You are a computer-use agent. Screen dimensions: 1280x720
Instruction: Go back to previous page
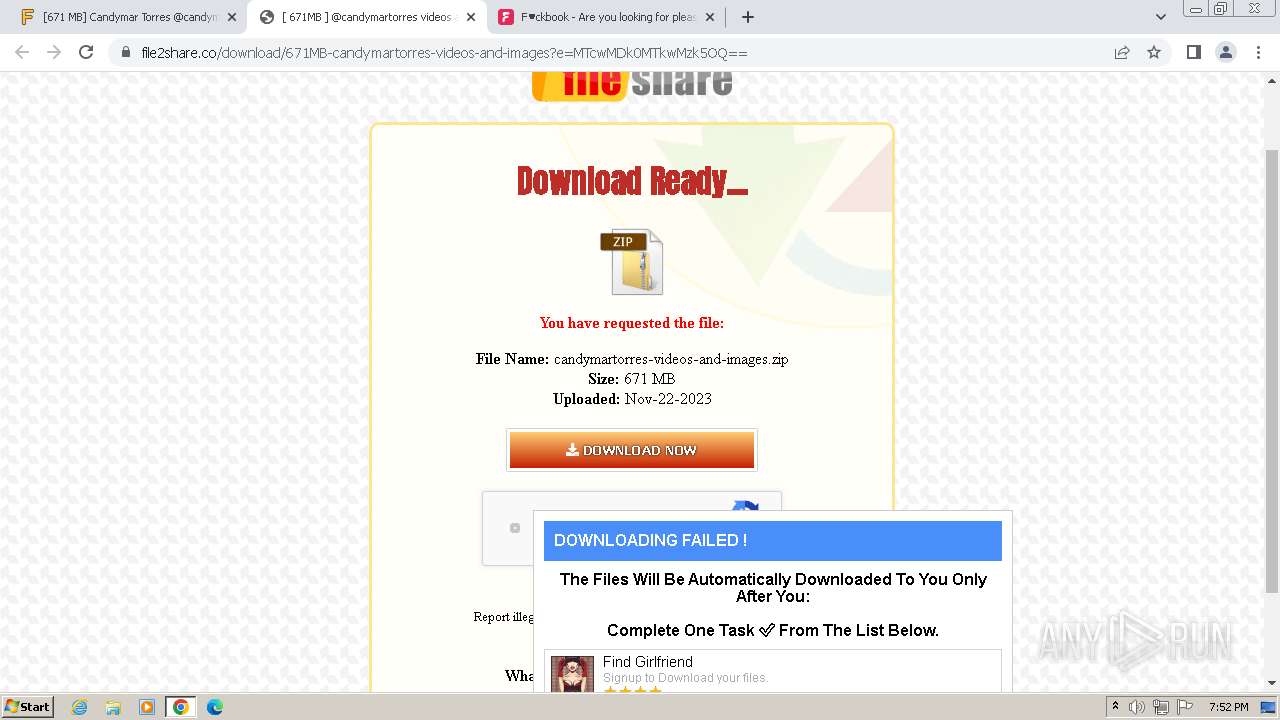22,52
